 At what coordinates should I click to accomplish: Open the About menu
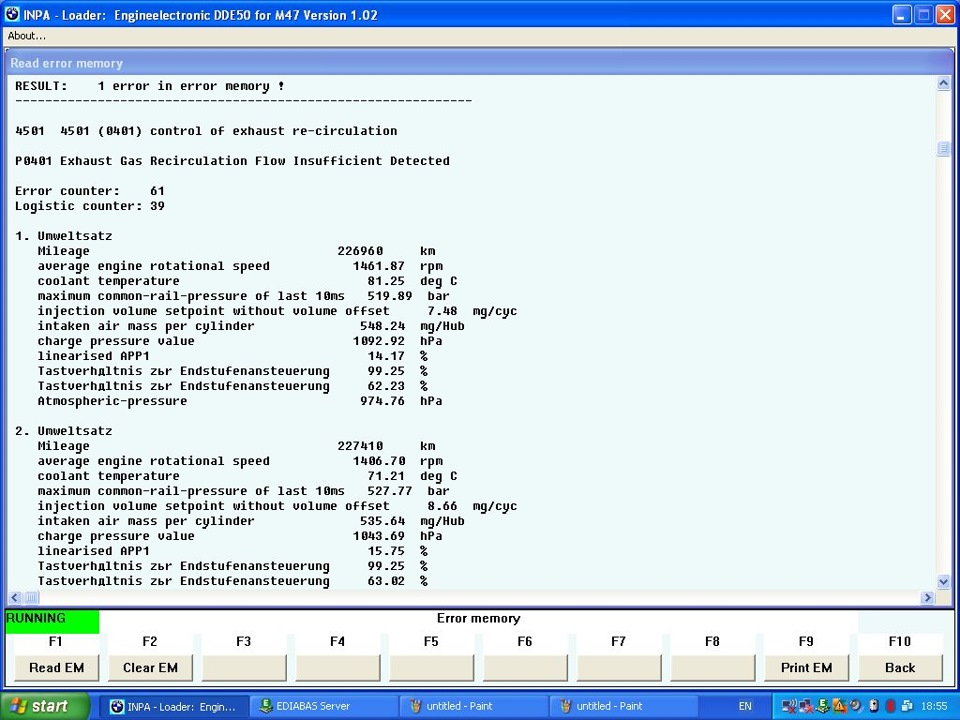click(27, 36)
